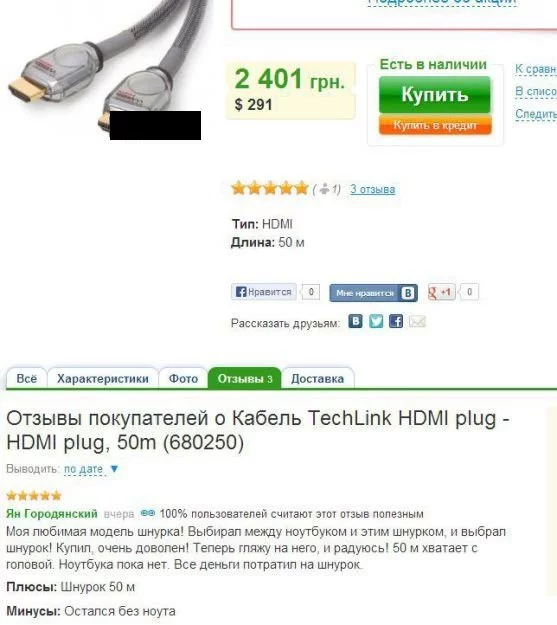Viewport: 557px width, 625px height.
Task: Open reviewer profile Ян Городянский
Action: [52, 513]
